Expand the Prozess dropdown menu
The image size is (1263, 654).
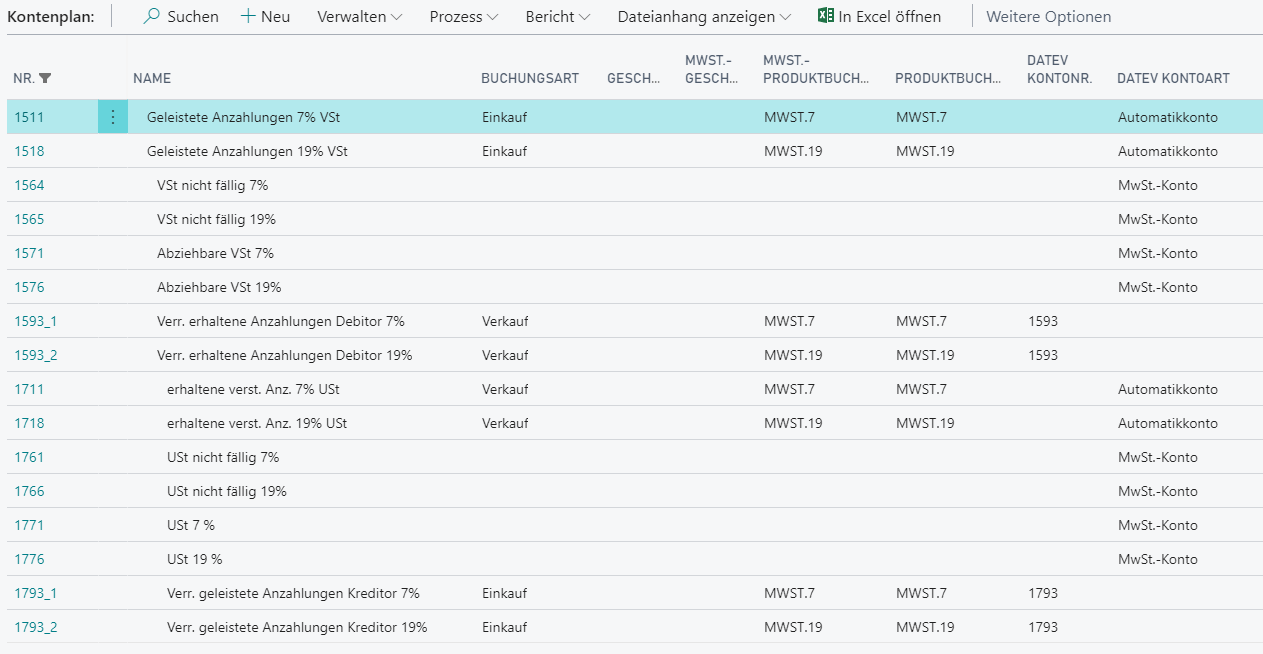pyautogui.click(x=469, y=16)
